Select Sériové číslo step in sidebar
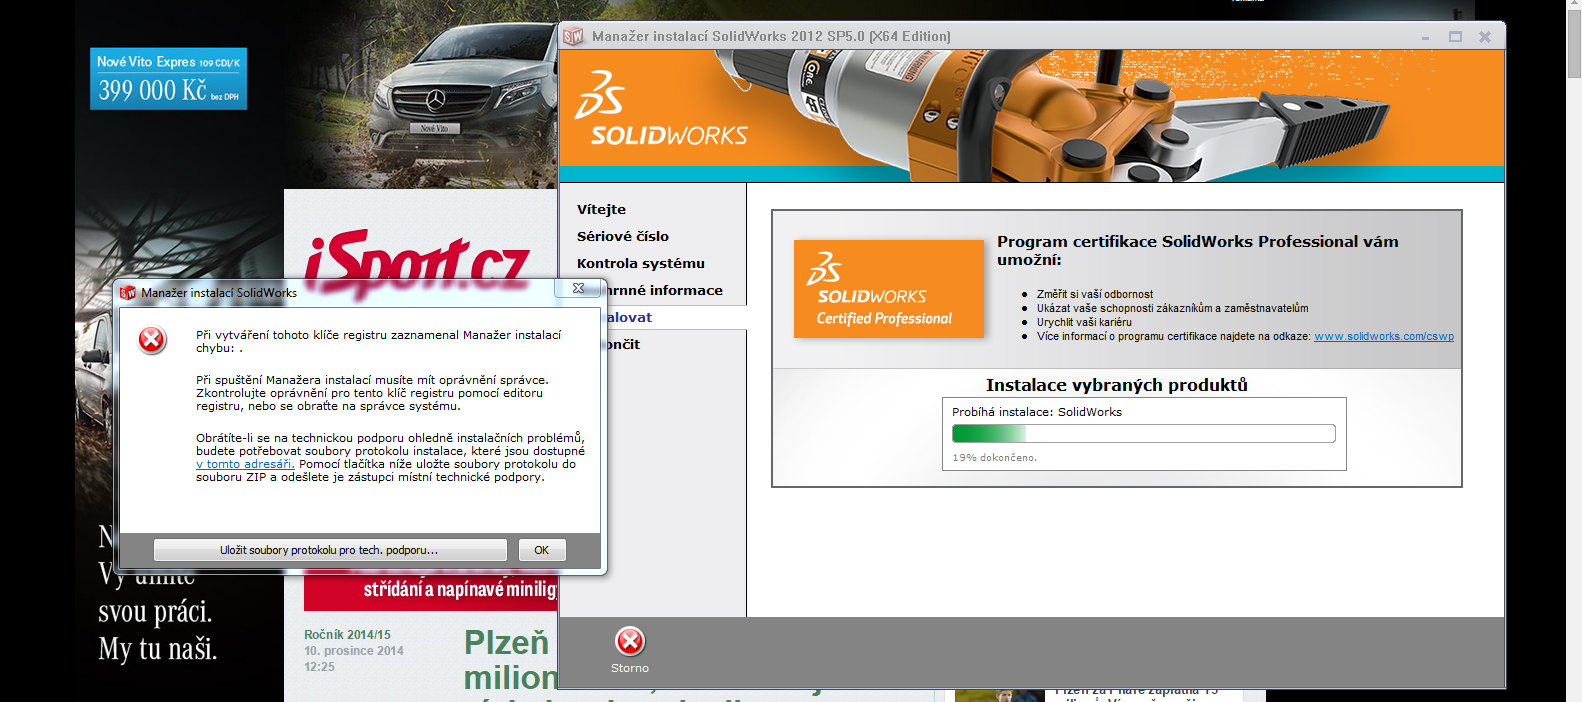 tap(623, 236)
